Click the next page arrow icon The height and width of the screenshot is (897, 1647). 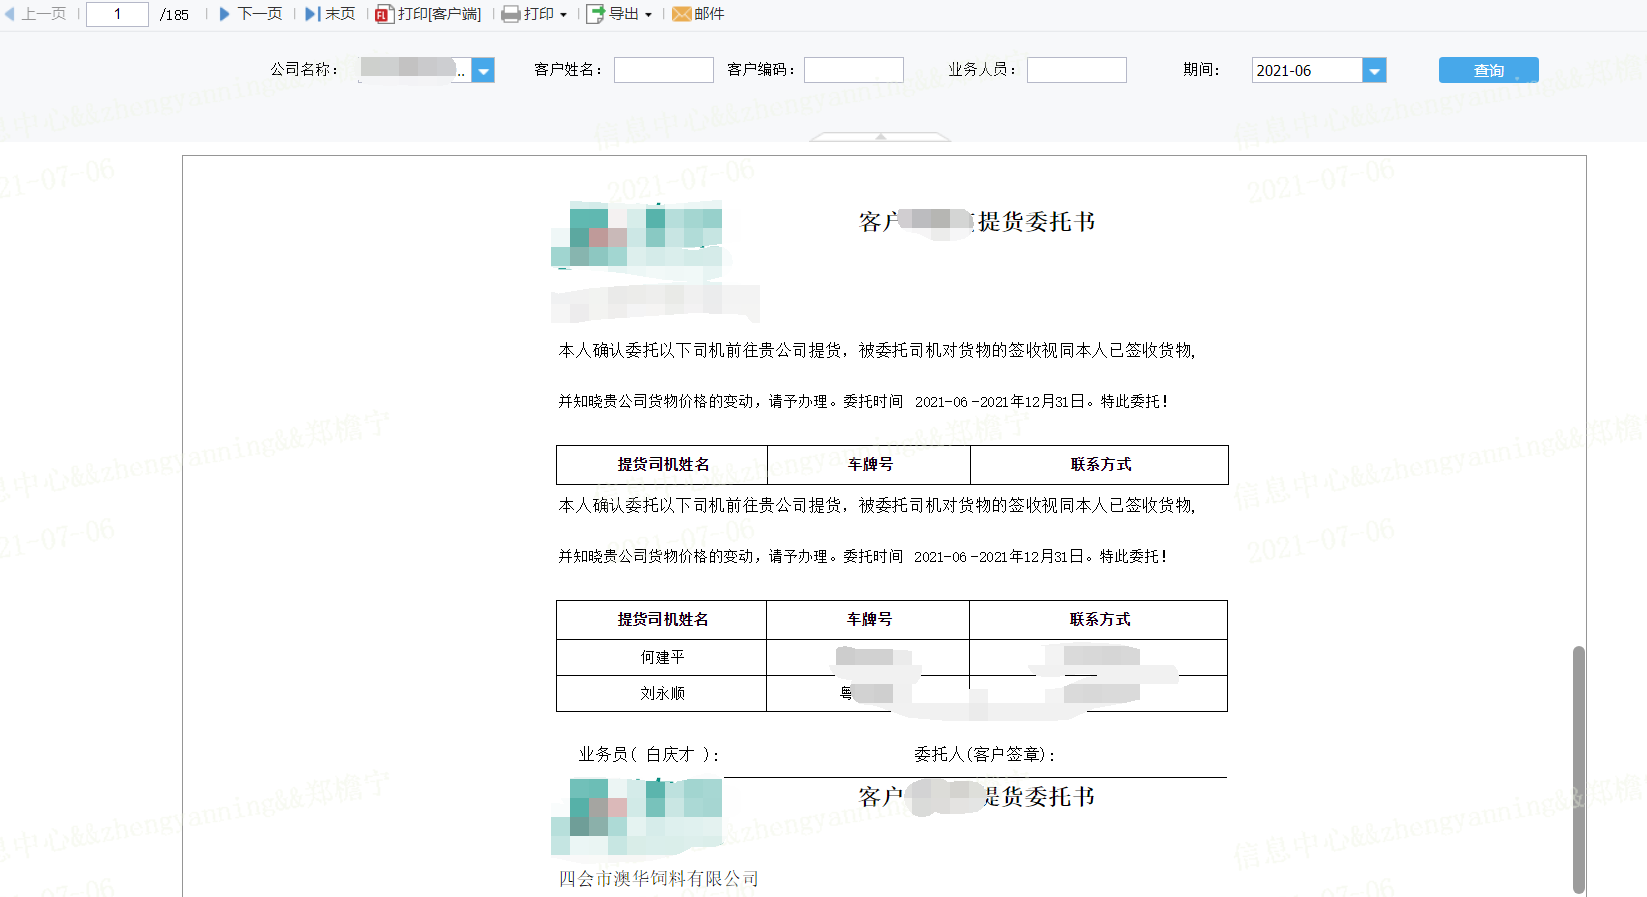[225, 14]
